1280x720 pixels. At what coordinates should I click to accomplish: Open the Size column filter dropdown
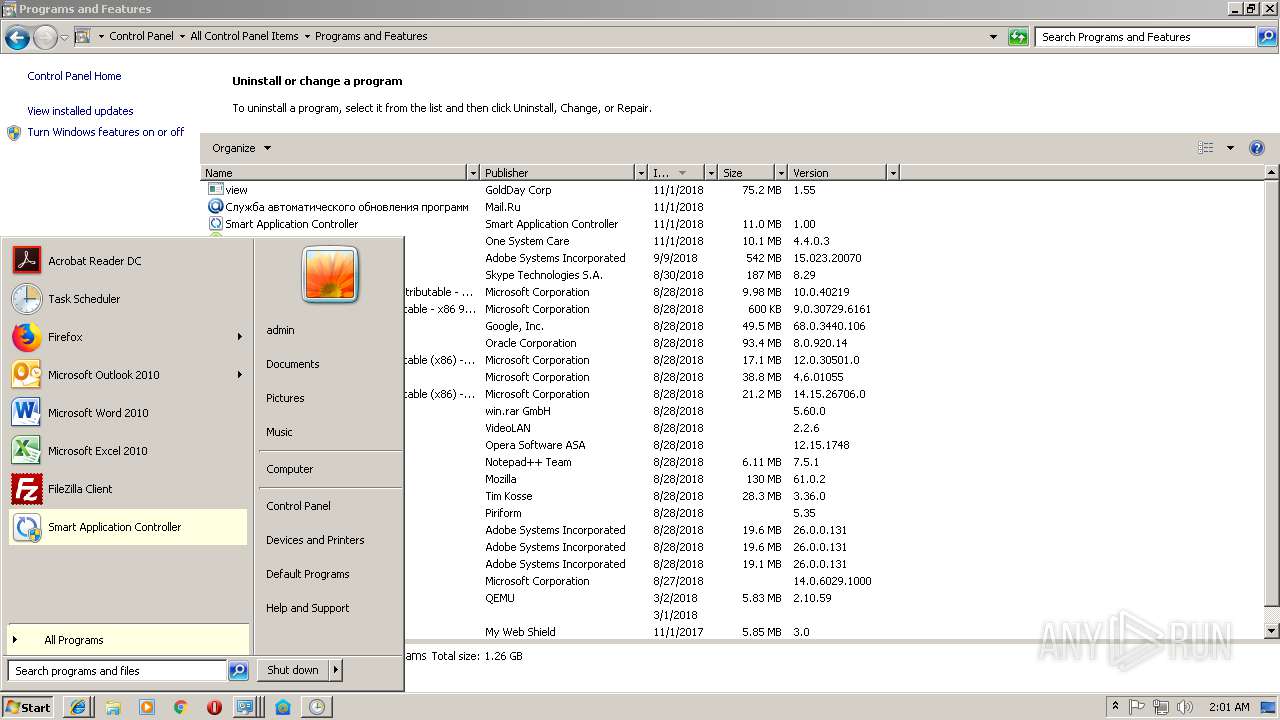click(x=779, y=173)
